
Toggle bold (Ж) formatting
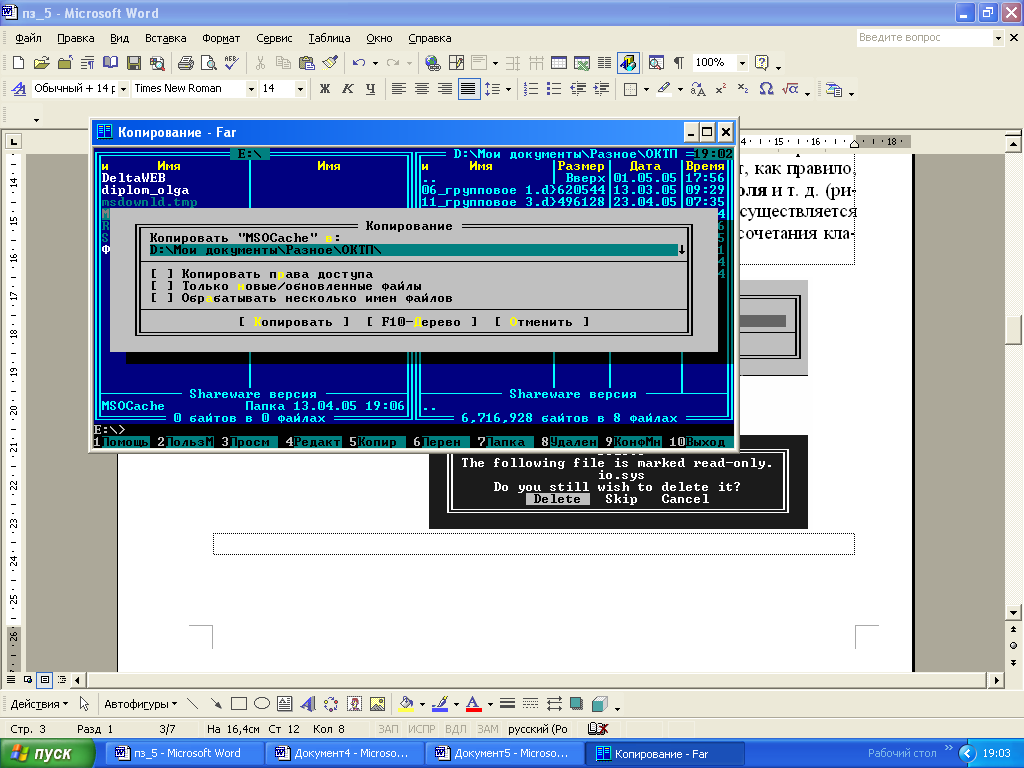[x=325, y=89]
